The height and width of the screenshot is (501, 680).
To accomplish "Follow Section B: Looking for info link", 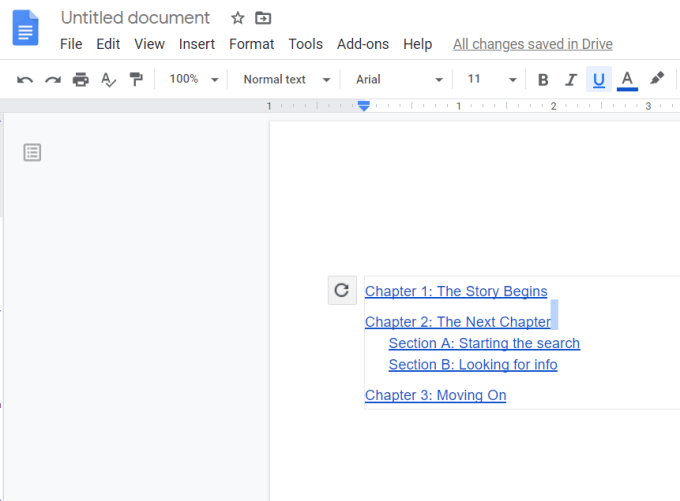I will tap(473, 364).
